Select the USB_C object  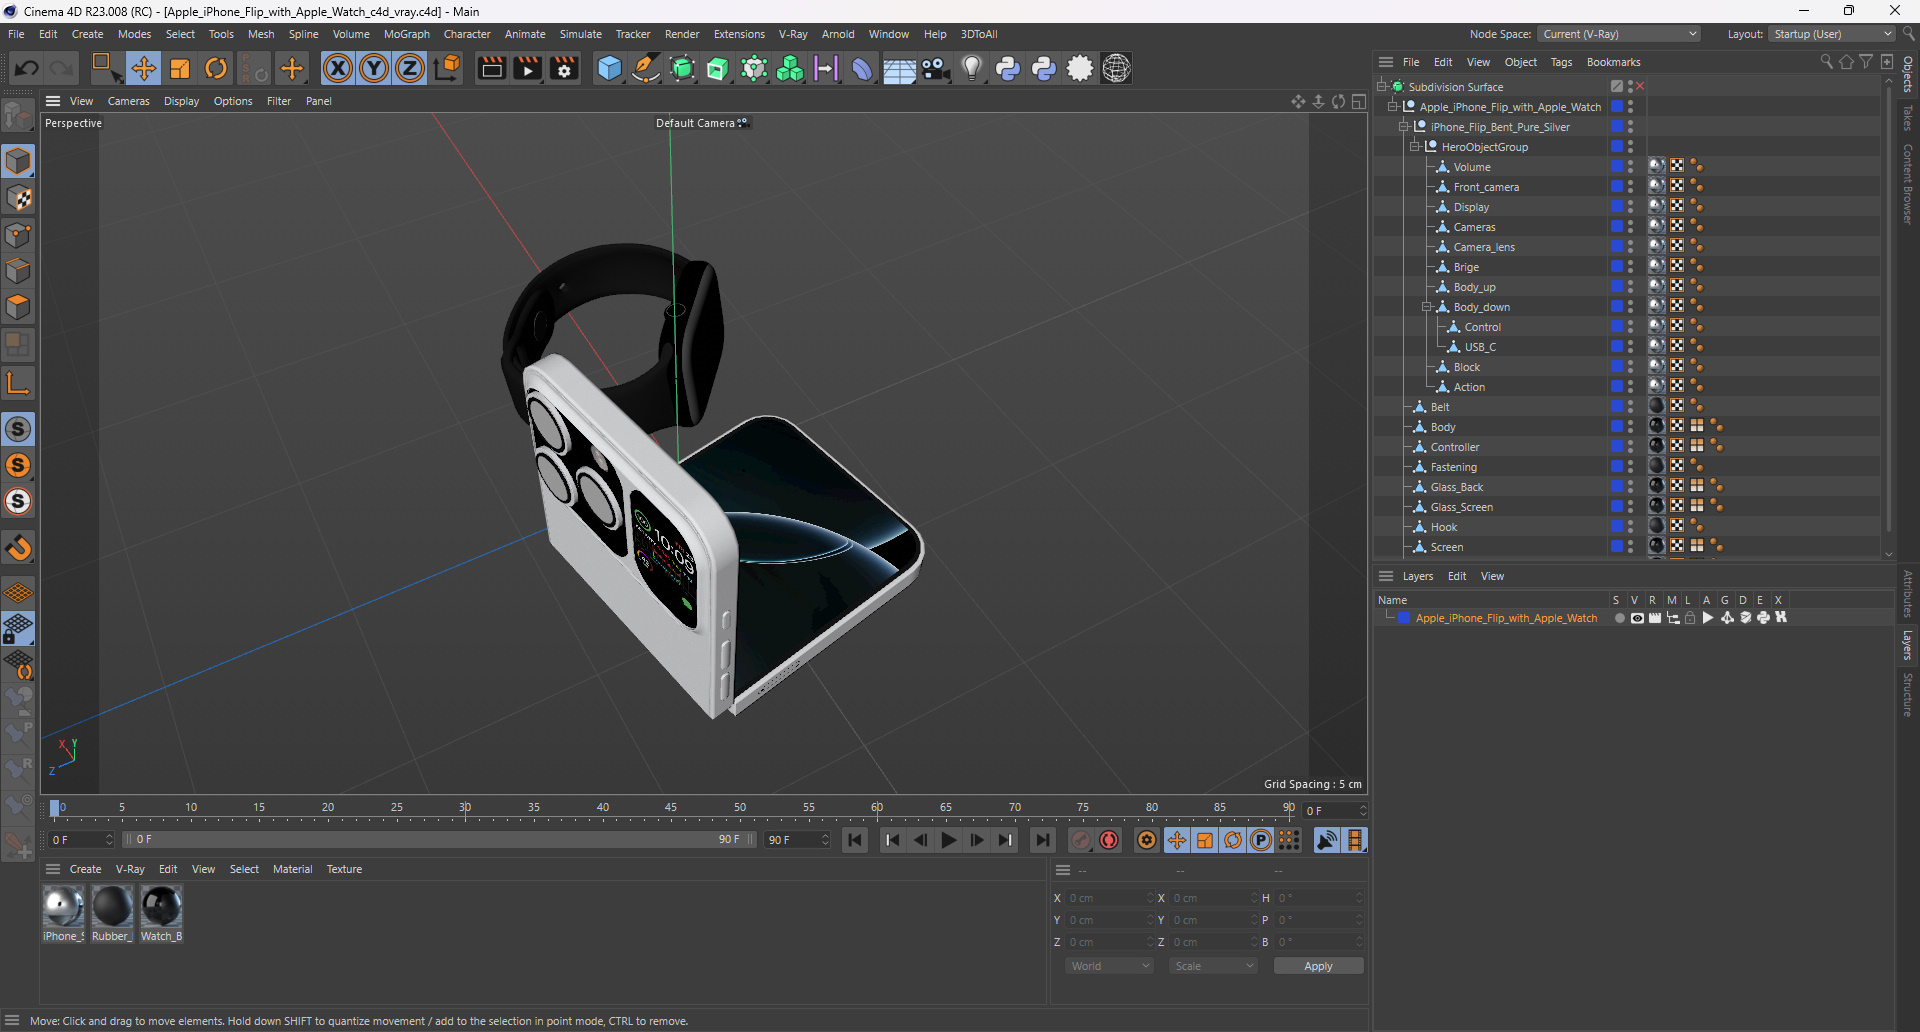tap(1480, 347)
